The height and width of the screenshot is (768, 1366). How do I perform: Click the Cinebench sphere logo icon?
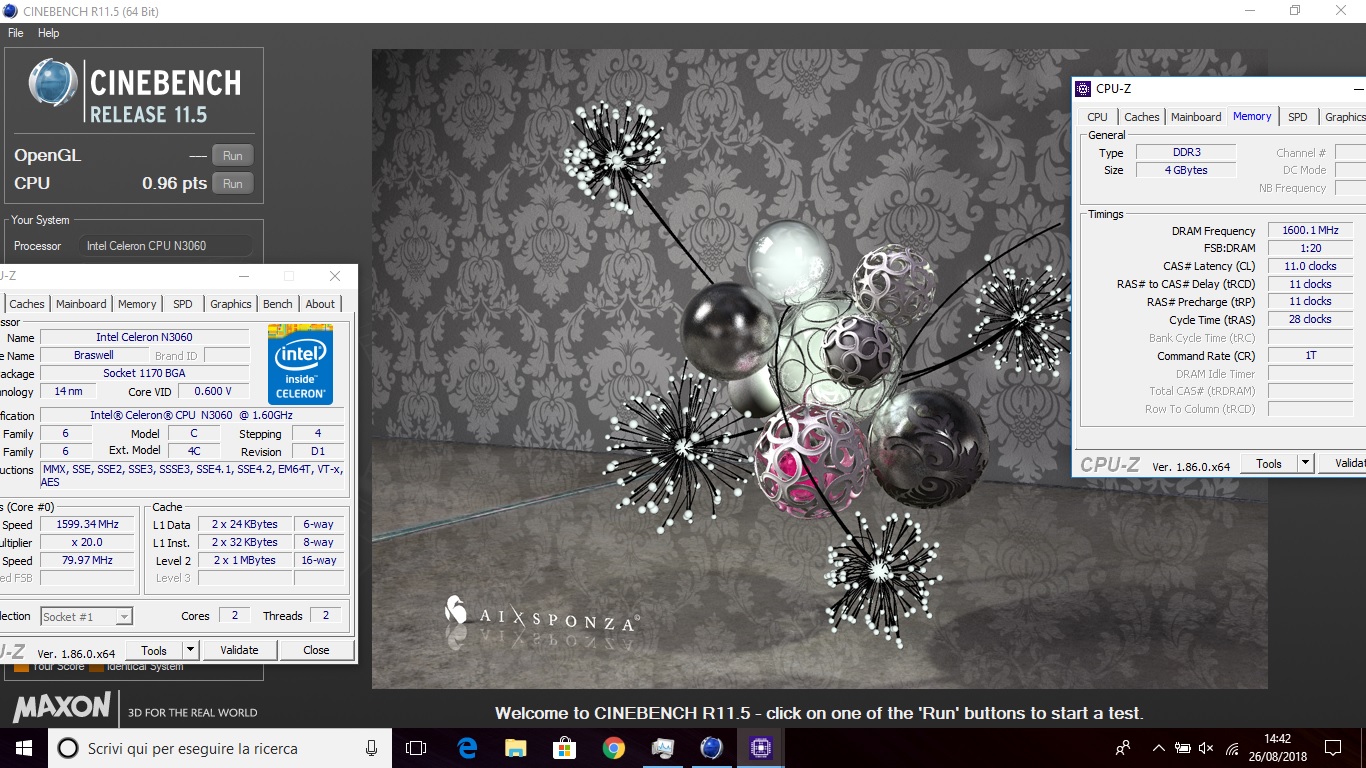53,82
